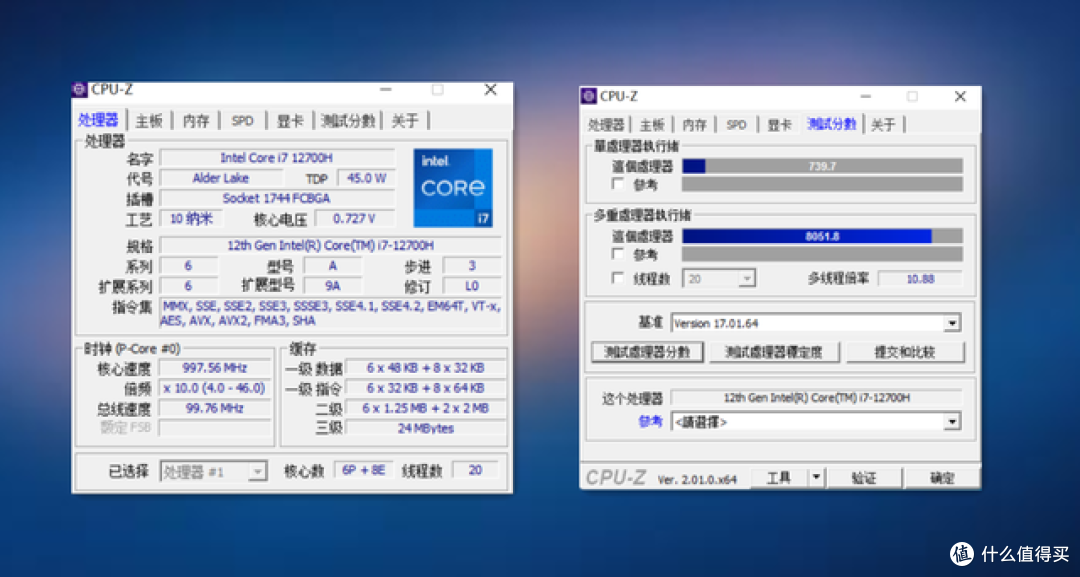Click the CPU-Z icon in the left window's title bar
Screen dimensions: 1080x577
tap(80, 90)
